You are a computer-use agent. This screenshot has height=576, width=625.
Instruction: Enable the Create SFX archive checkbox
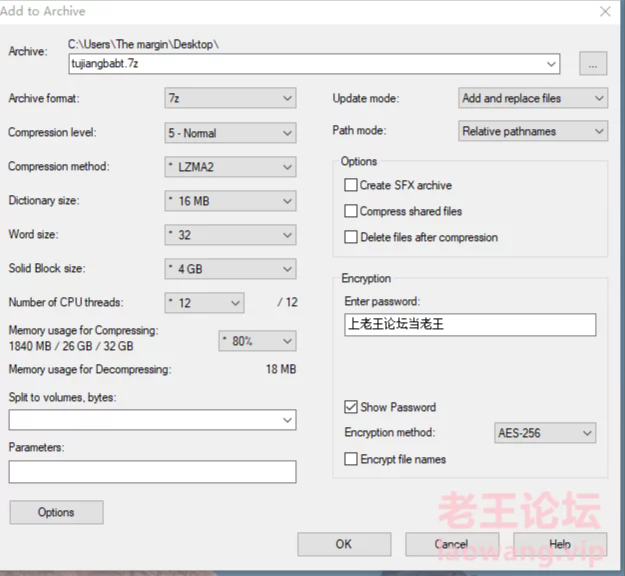[x=350, y=185]
